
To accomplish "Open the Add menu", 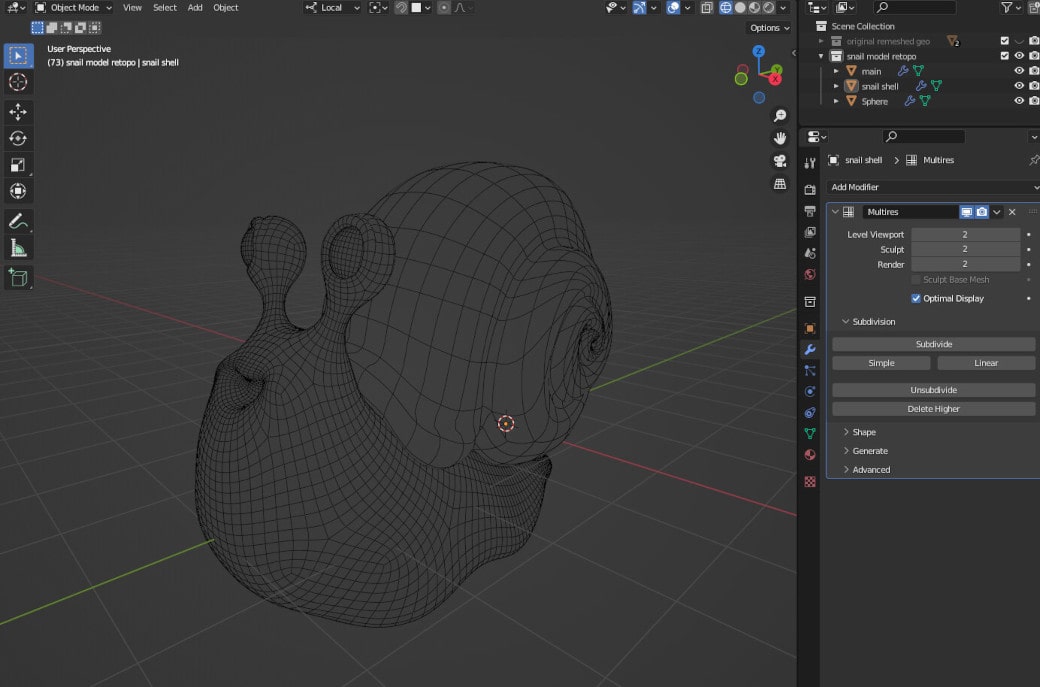I will pos(195,8).
